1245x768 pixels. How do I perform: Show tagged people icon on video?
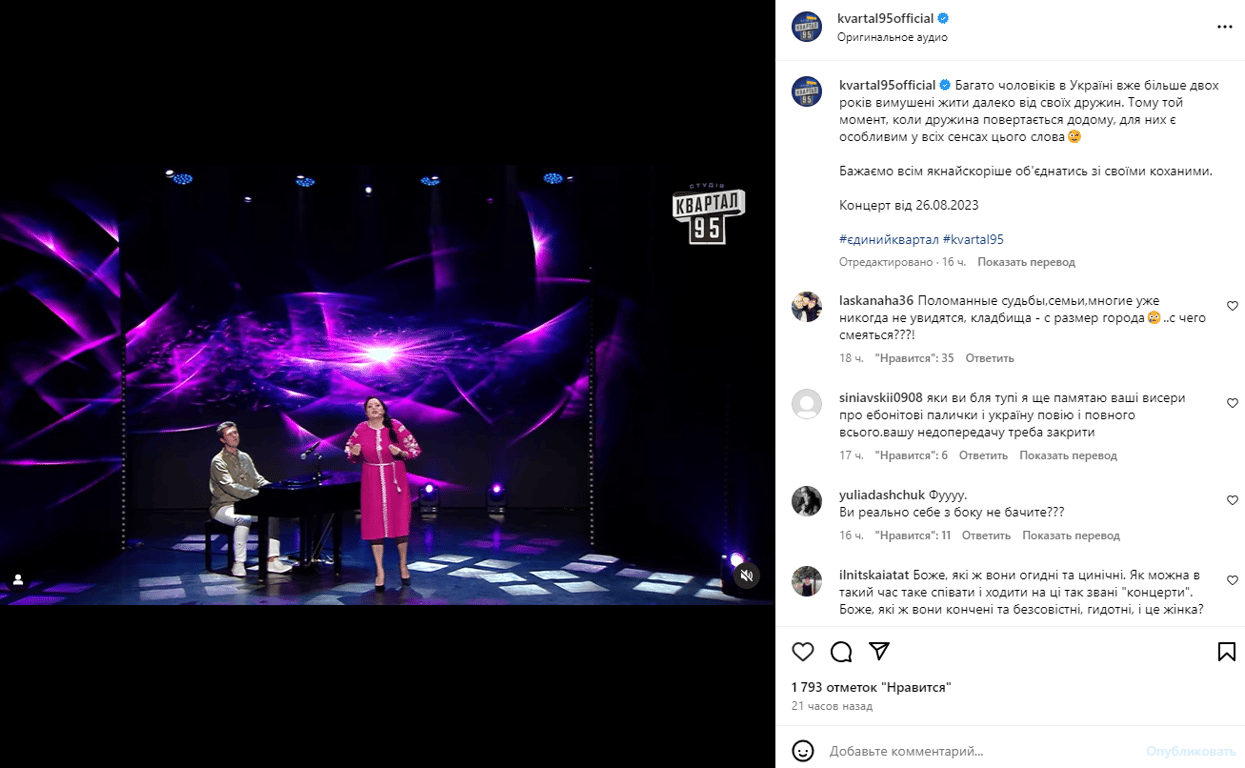[18, 579]
